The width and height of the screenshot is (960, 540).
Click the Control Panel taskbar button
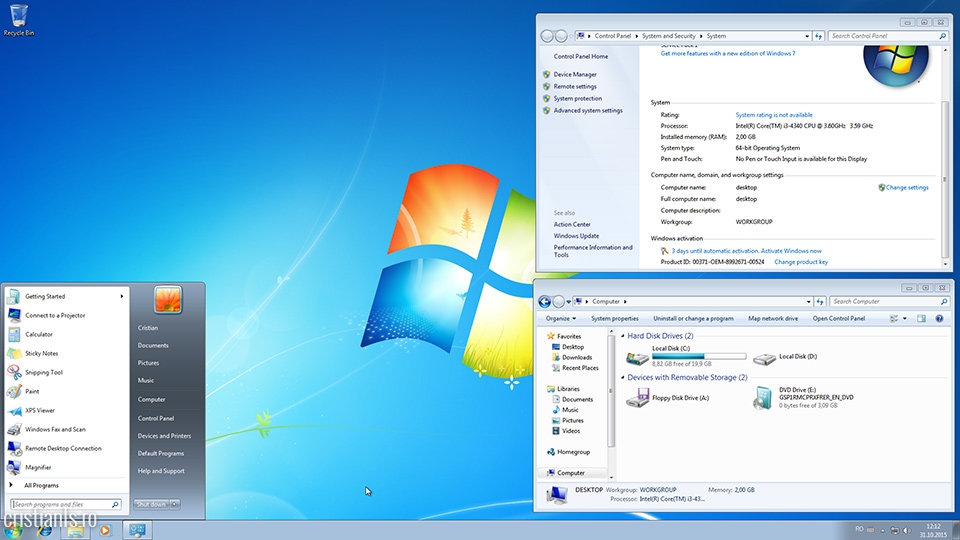137,530
